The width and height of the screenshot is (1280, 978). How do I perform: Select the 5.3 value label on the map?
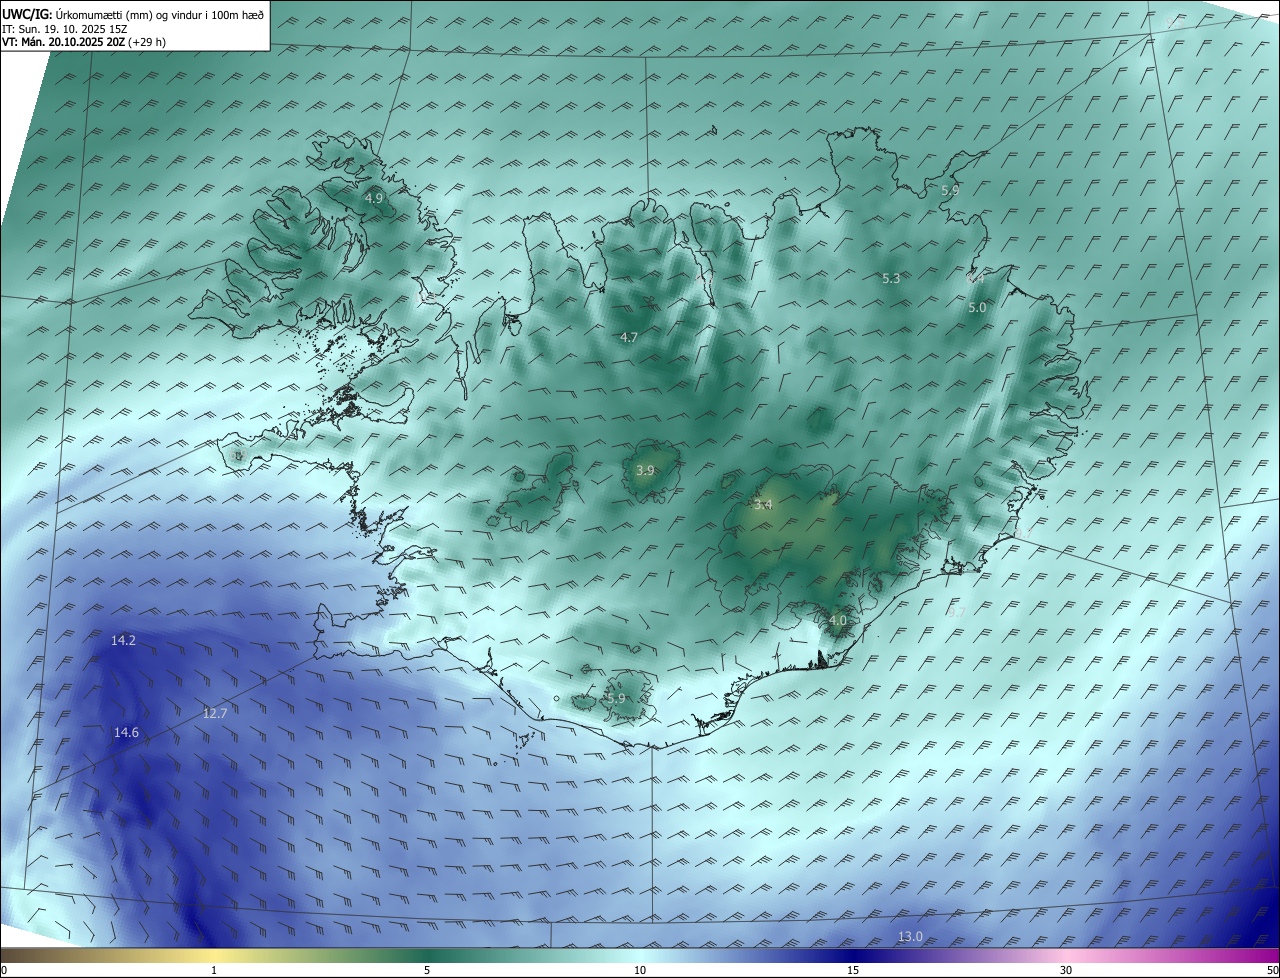tap(891, 278)
